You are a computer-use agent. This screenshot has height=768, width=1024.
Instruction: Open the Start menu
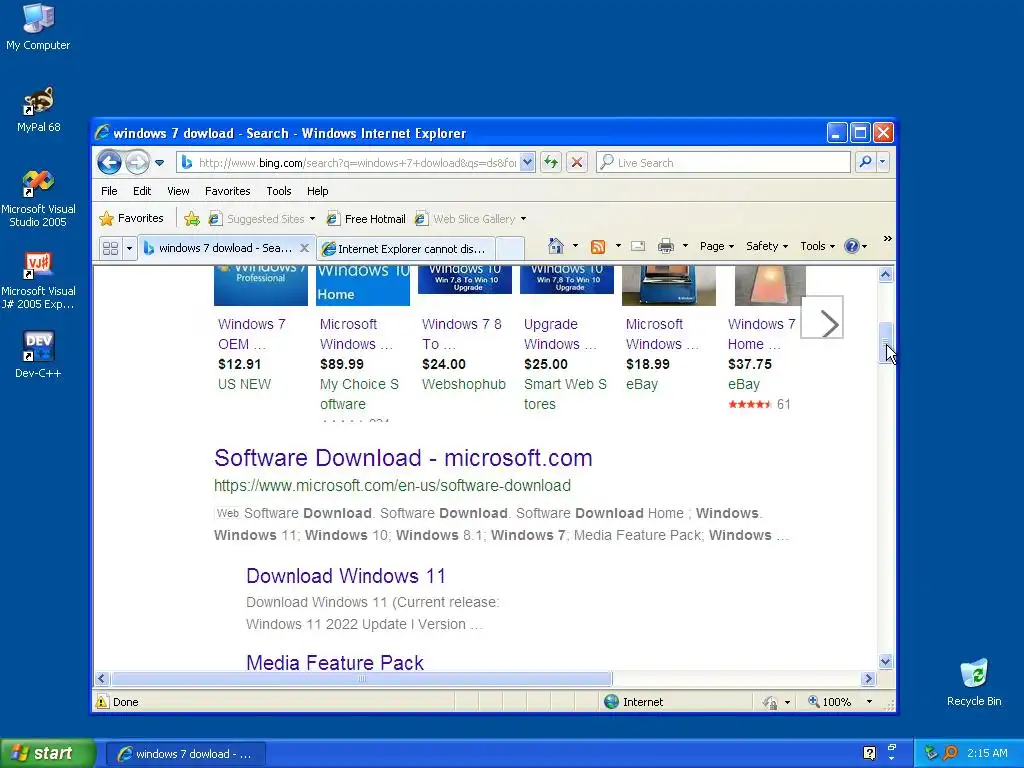(47, 754)
